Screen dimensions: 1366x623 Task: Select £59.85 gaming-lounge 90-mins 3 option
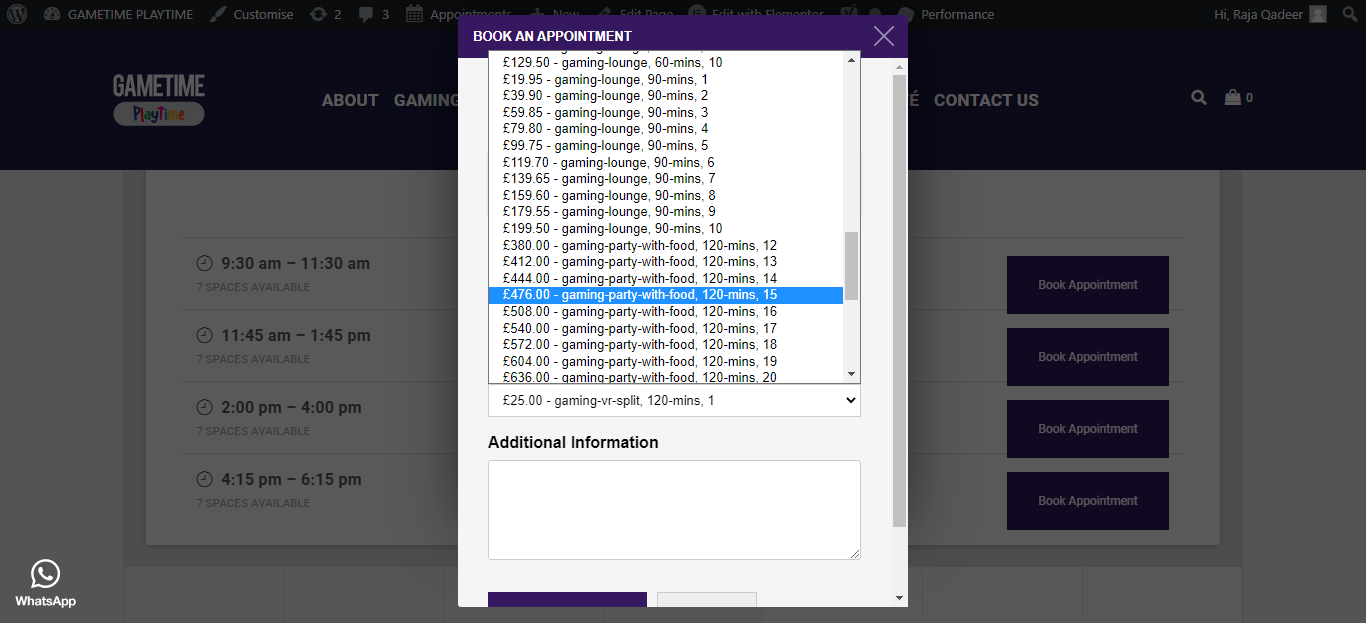click(x=665, y=112)
